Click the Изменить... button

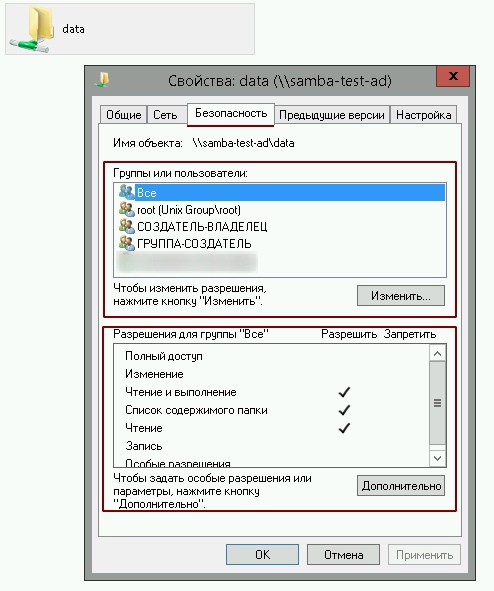401,296
